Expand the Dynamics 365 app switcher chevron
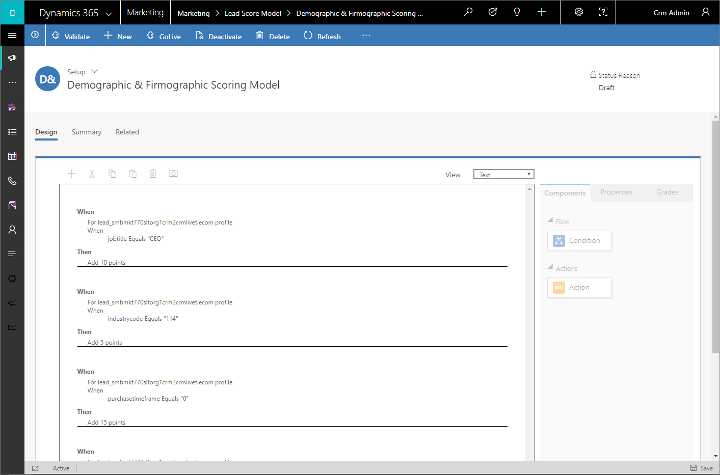The image size is (720, 475). [109, 13]
